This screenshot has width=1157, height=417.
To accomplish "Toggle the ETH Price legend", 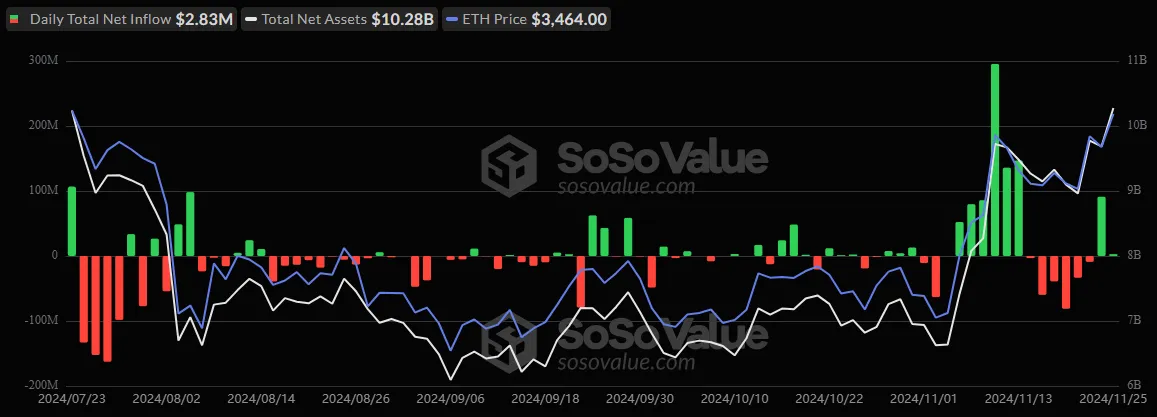I will tap(526, 20).
